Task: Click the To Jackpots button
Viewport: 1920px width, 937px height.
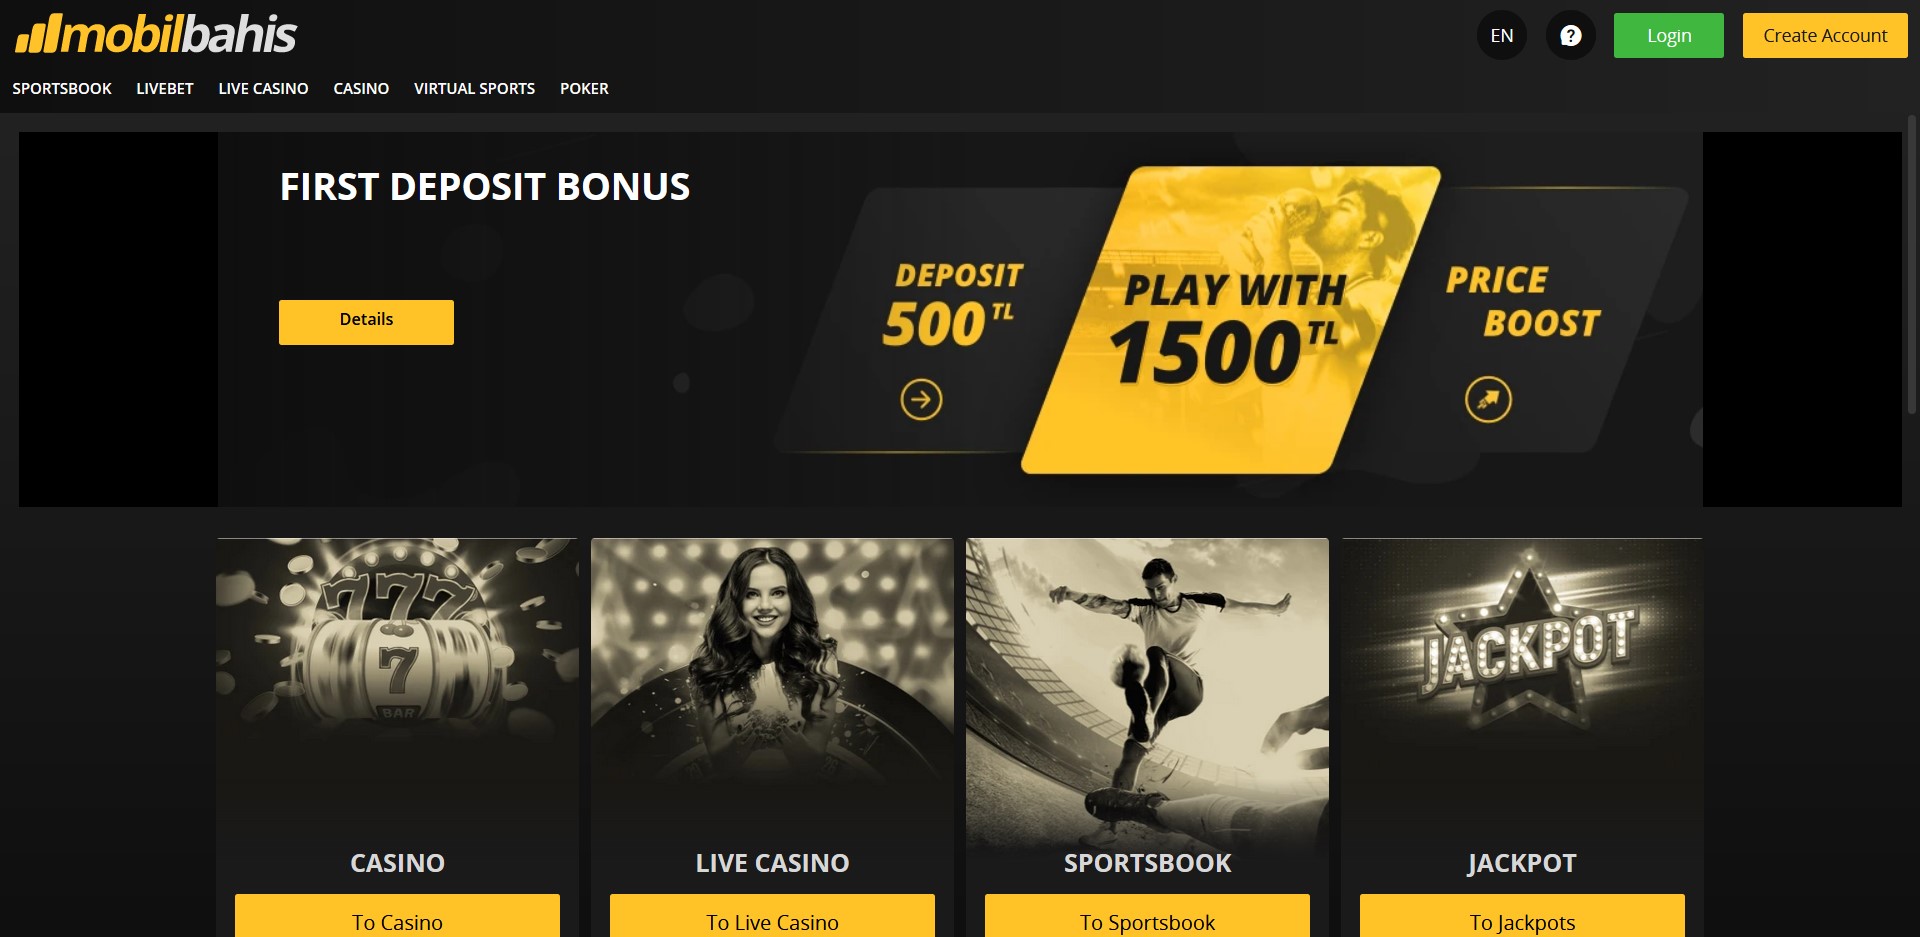Action: pyautogui.click(x=1522, y=917)
